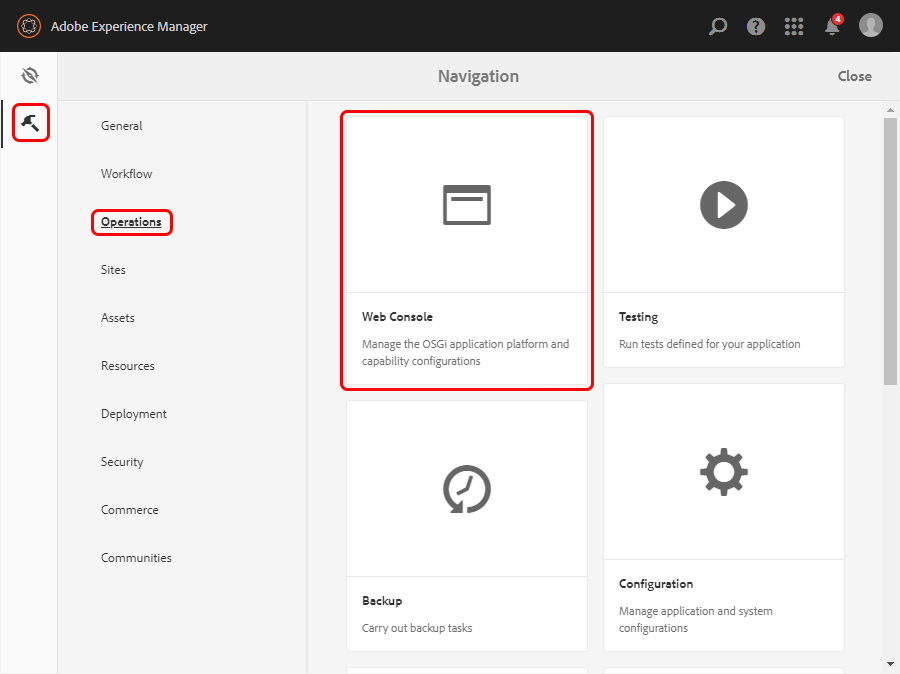Select the Commerce category

coord(130,510)
